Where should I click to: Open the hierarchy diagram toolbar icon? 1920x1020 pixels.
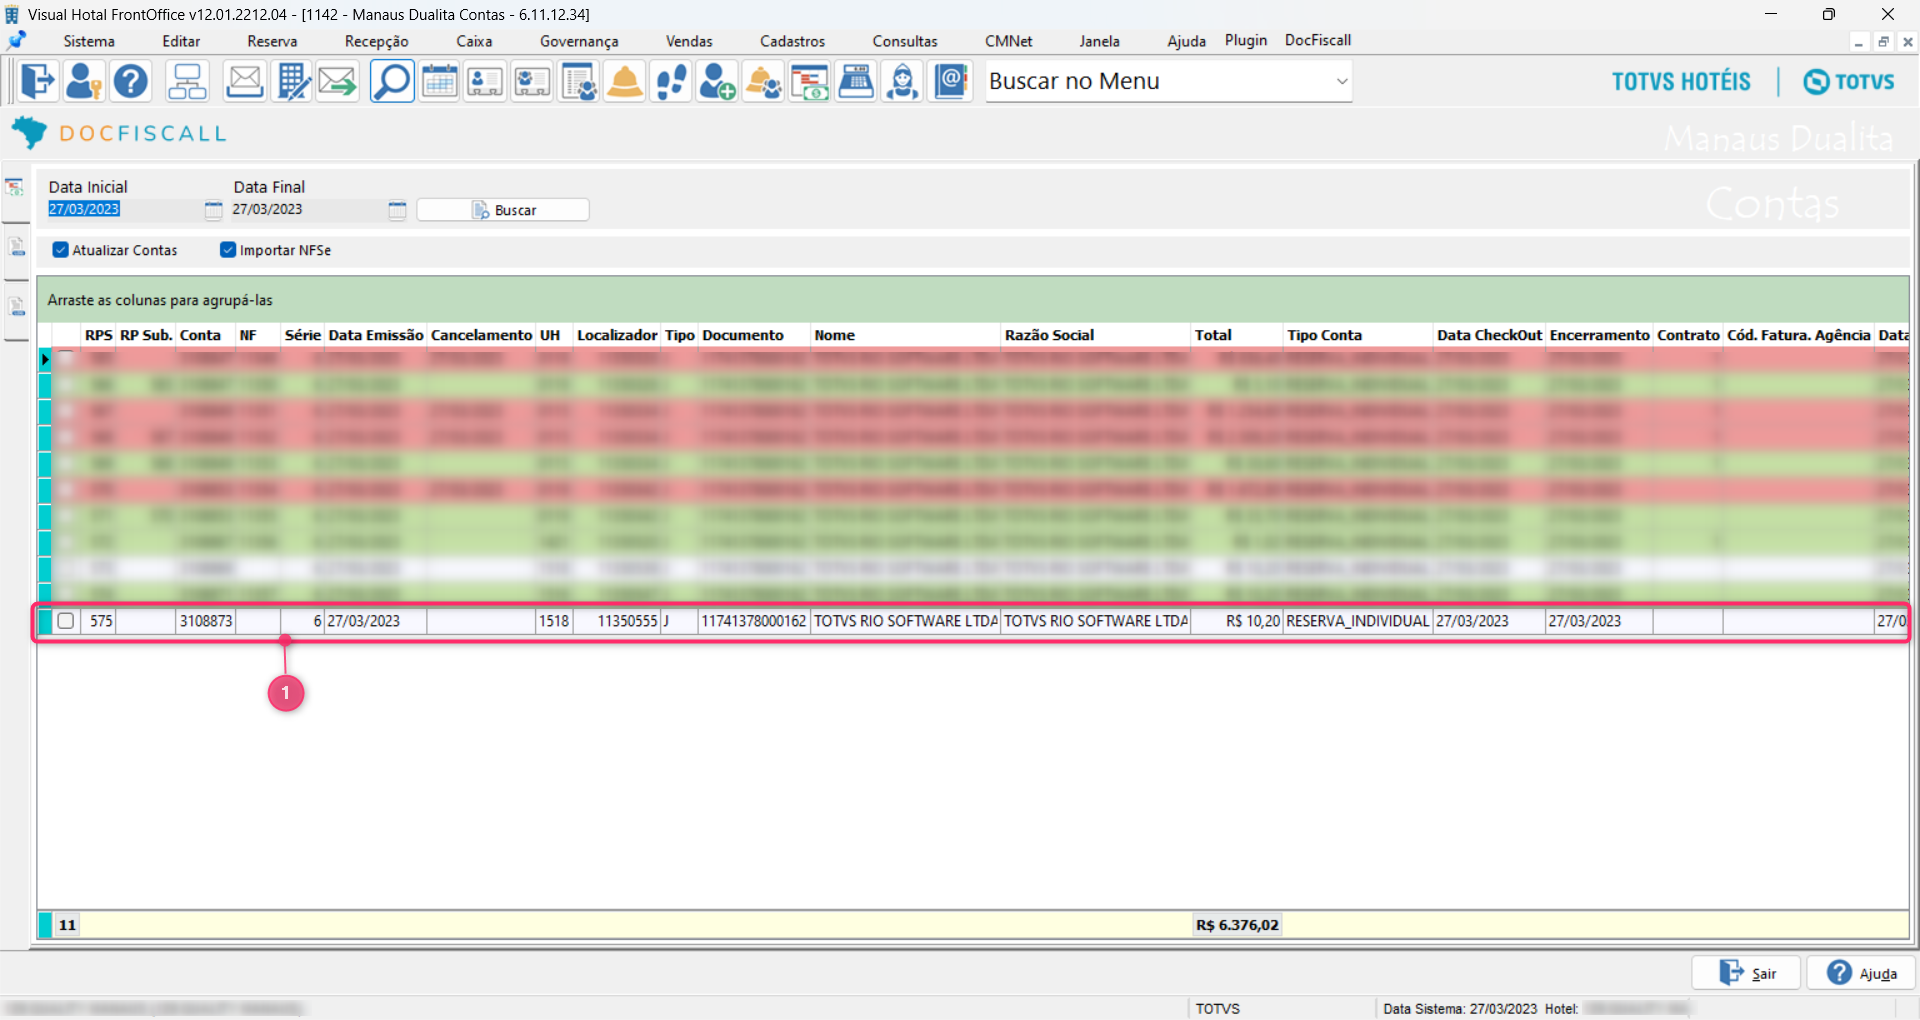coord(187,81)
